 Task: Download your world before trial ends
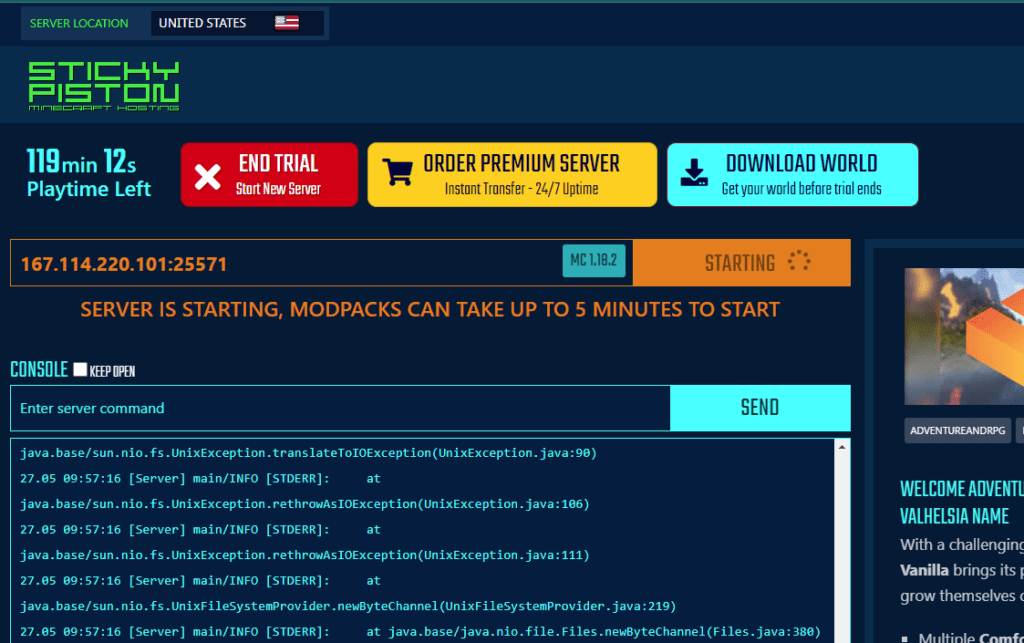[x=792, y=174]
